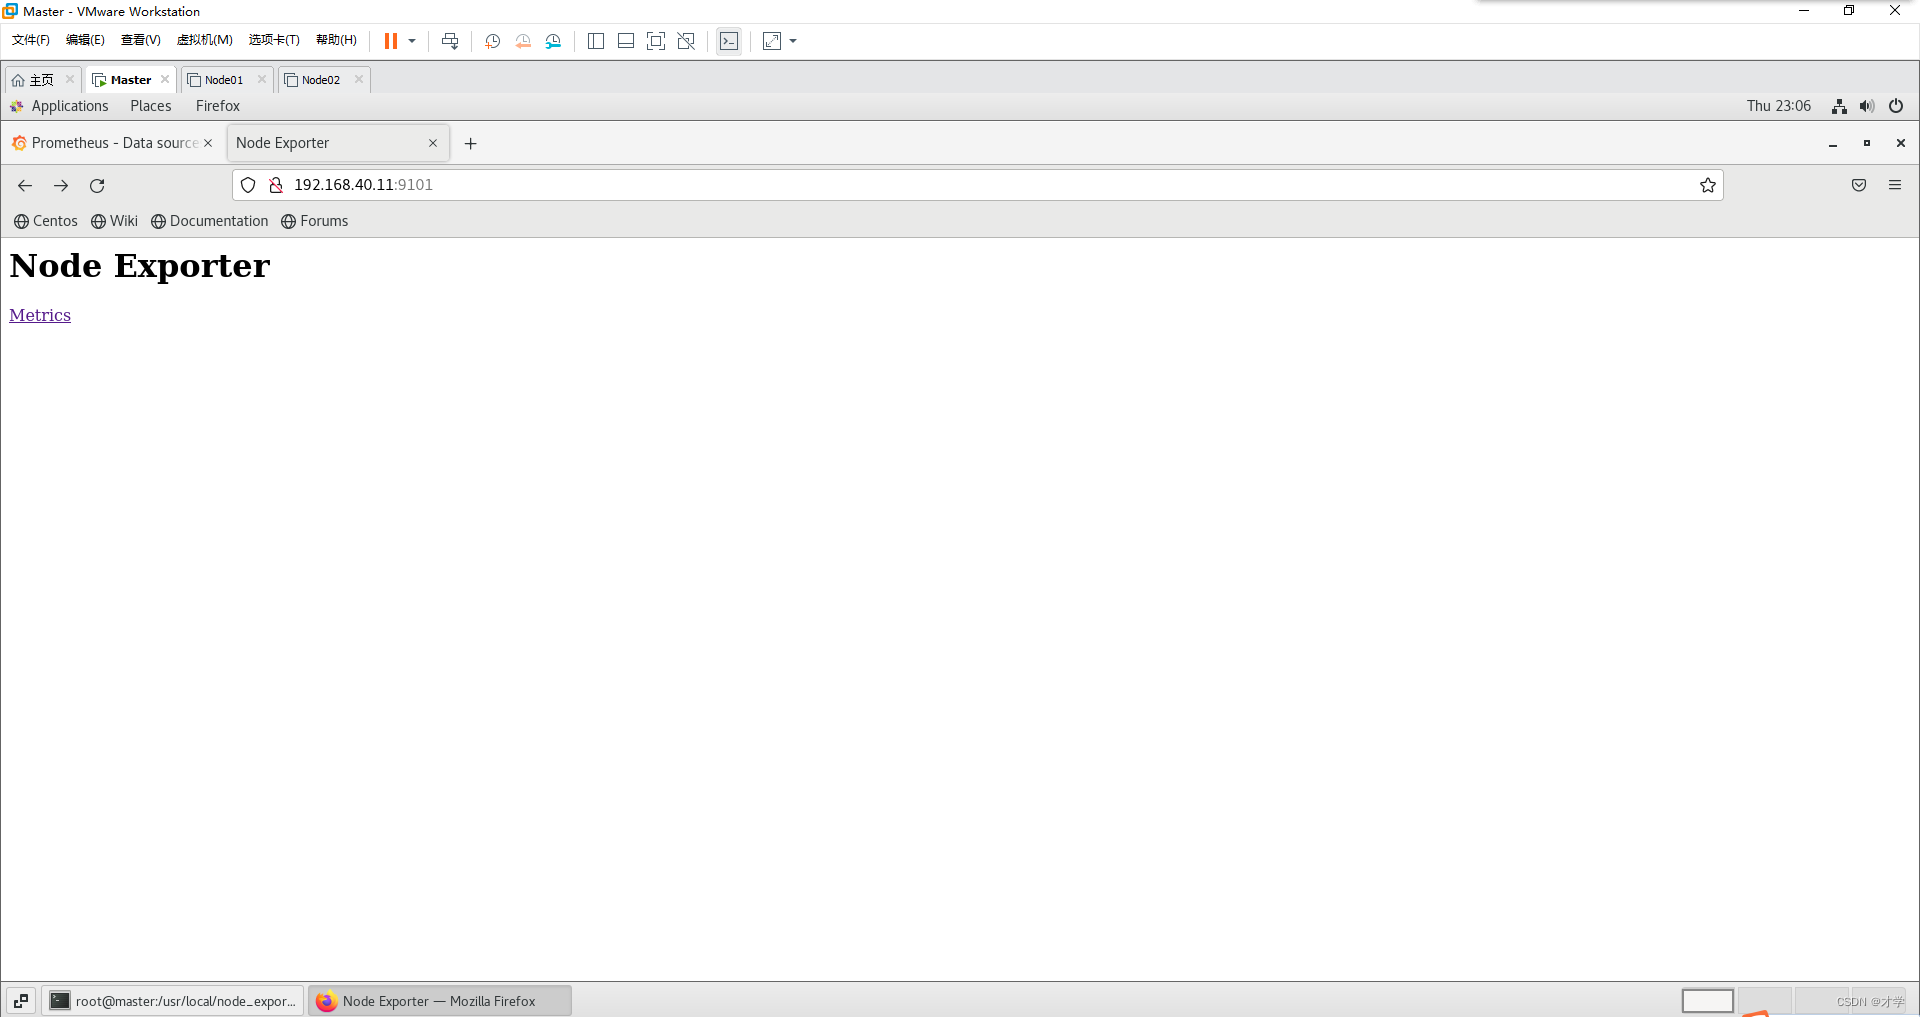Open the Firefox application menu in top bar
This screenshot has width=1920, height=1017.
tap(218, 106)
